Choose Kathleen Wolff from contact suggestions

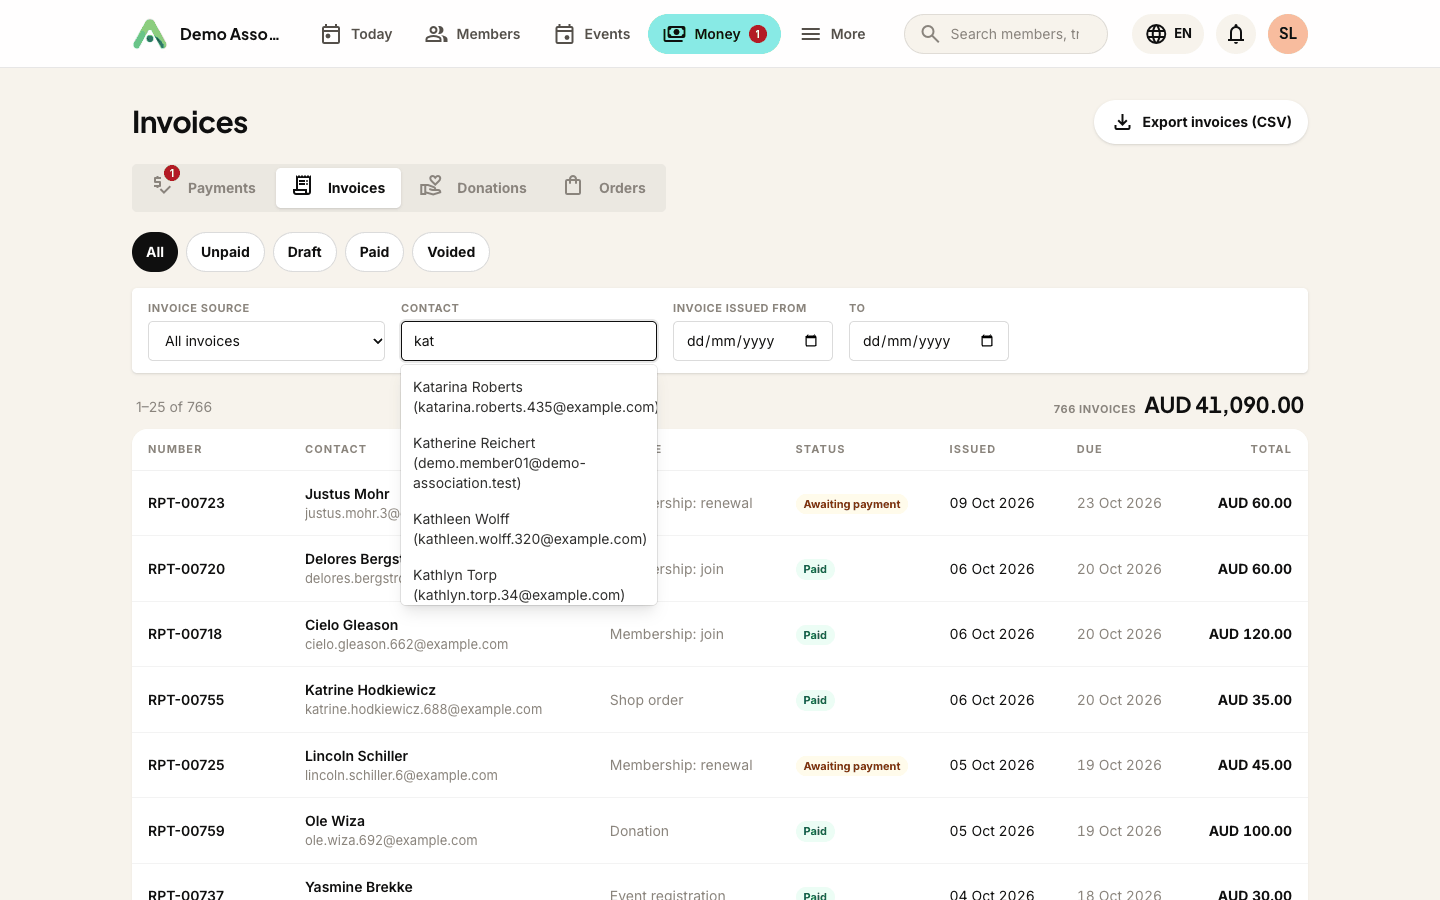529,529
